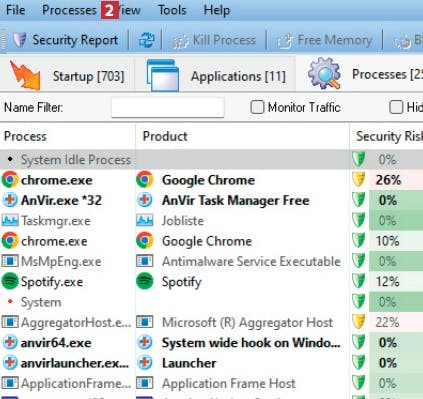The width and height of the screenshot is (423, 399).
Task: Click the yellow shield for Aggregator Host
Action: (359, 322)
